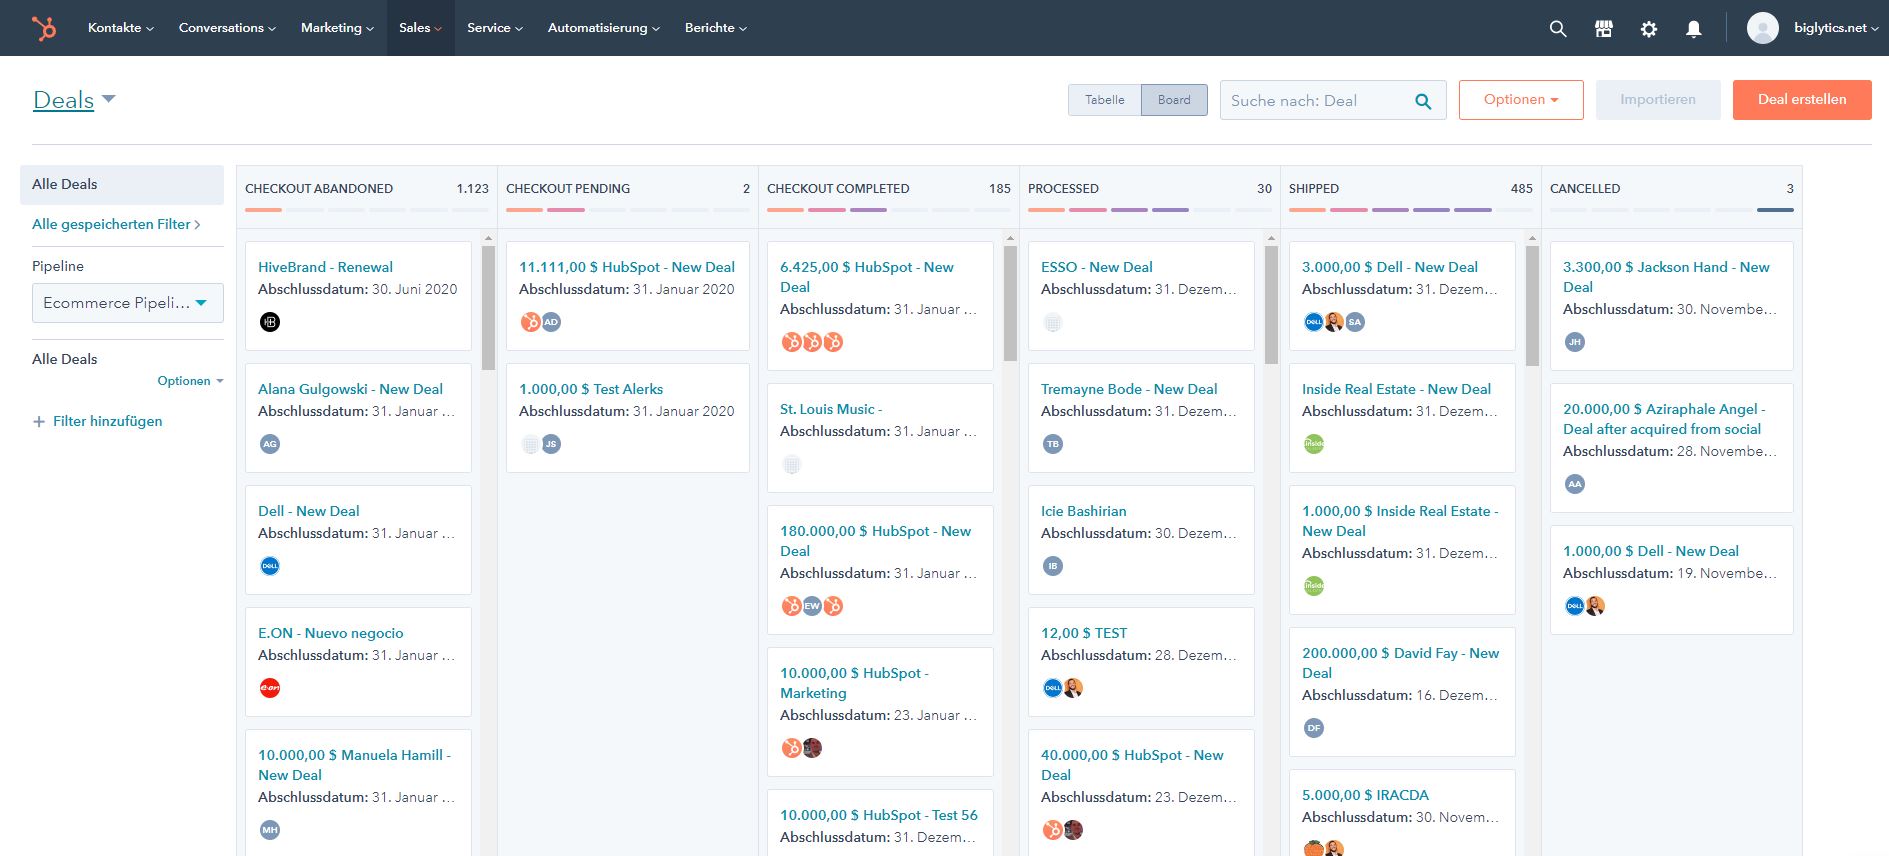
Task: Click the E.ON company logo avatar
Action: click(270, 688)
